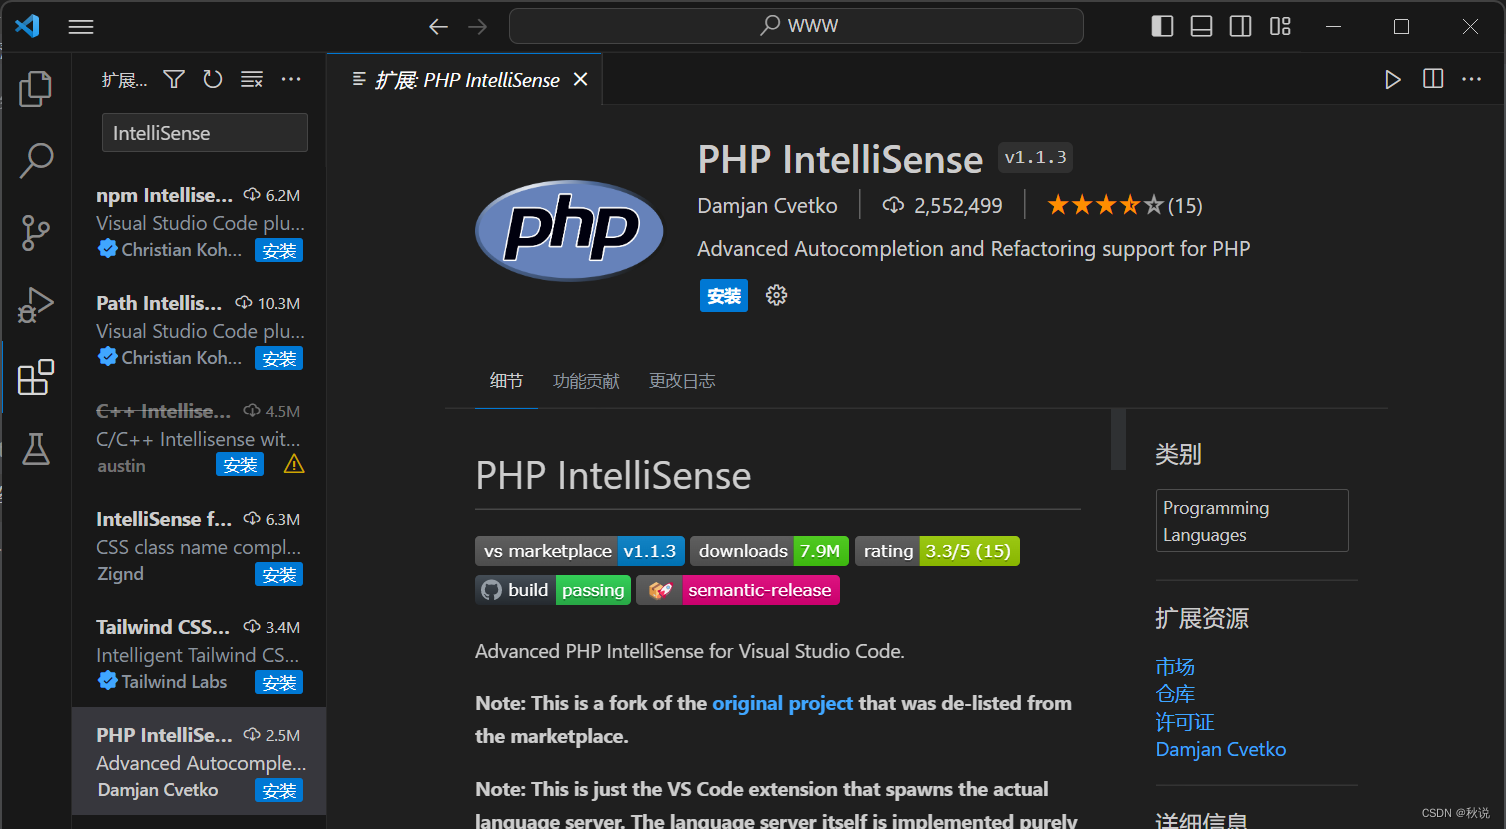Install Path Intellisense extension
This screenshot has height=829, width=1506.
point(279,359)
